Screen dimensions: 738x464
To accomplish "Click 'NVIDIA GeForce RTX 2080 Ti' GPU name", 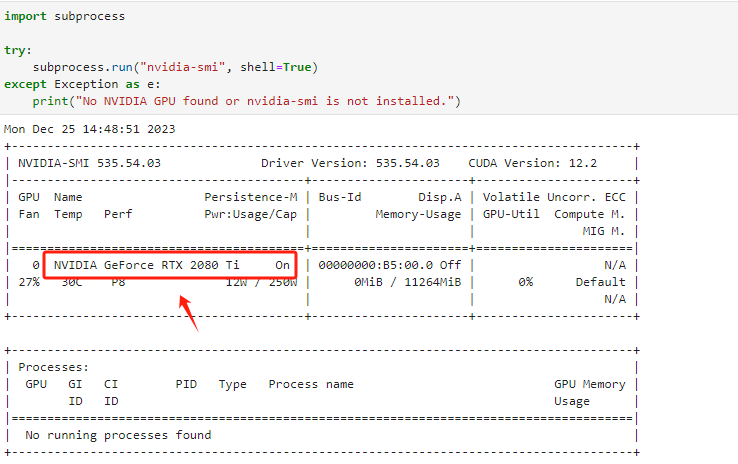I will pyautogui.click(x=146, y=265).
